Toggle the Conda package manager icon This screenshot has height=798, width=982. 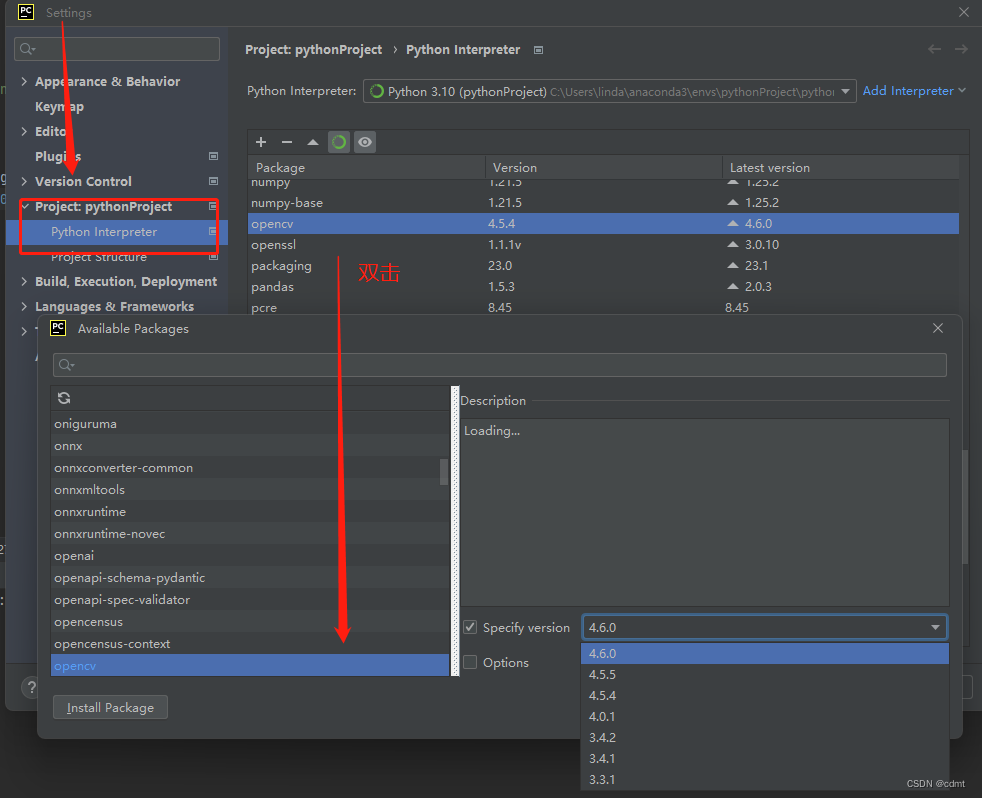point(339,142)
